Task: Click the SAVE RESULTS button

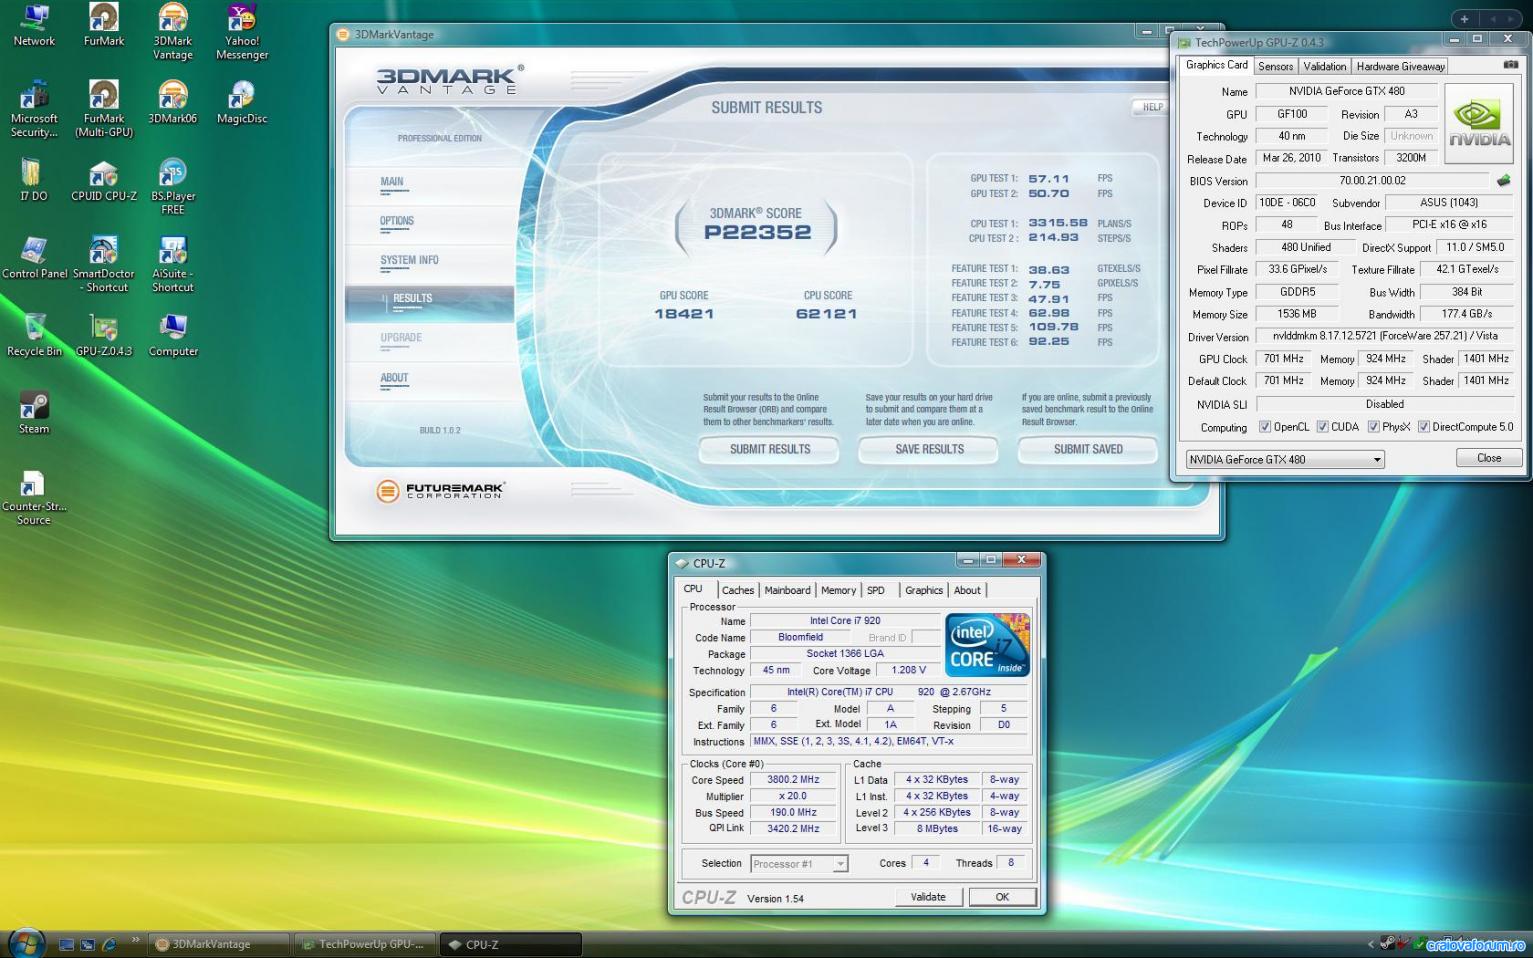Action: (929, 450)
